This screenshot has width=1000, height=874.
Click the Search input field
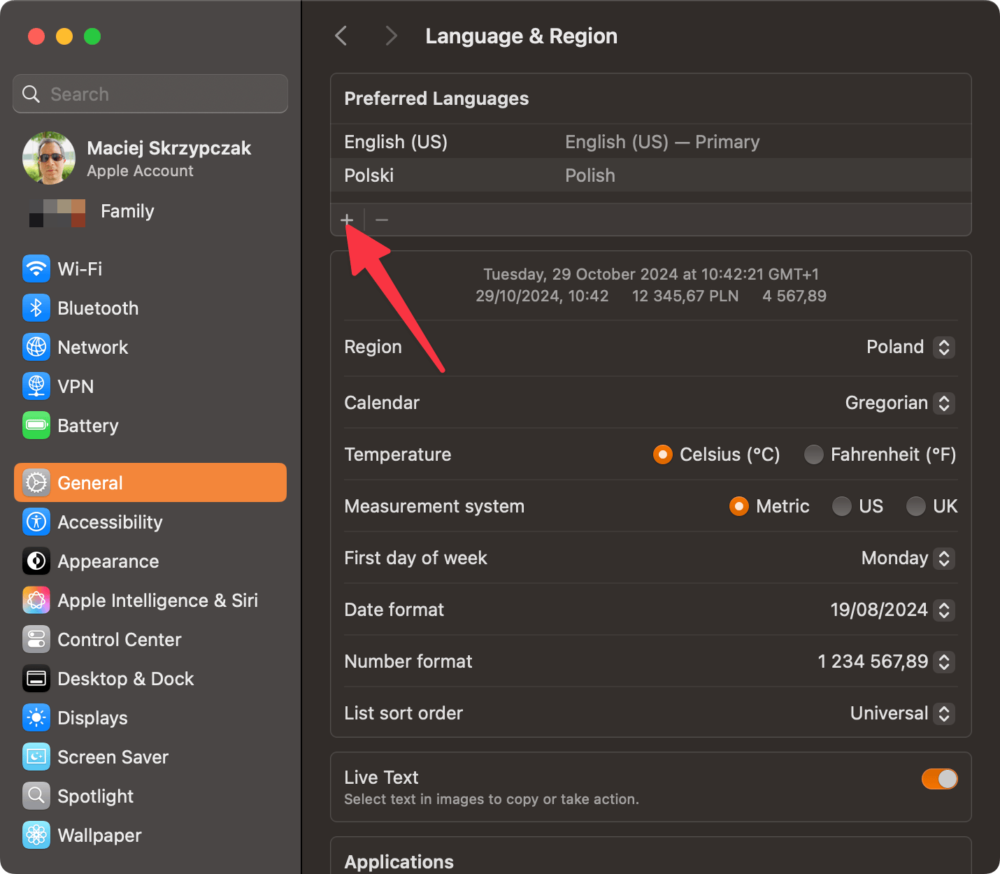pyautogui.click(x=150, y=94)
